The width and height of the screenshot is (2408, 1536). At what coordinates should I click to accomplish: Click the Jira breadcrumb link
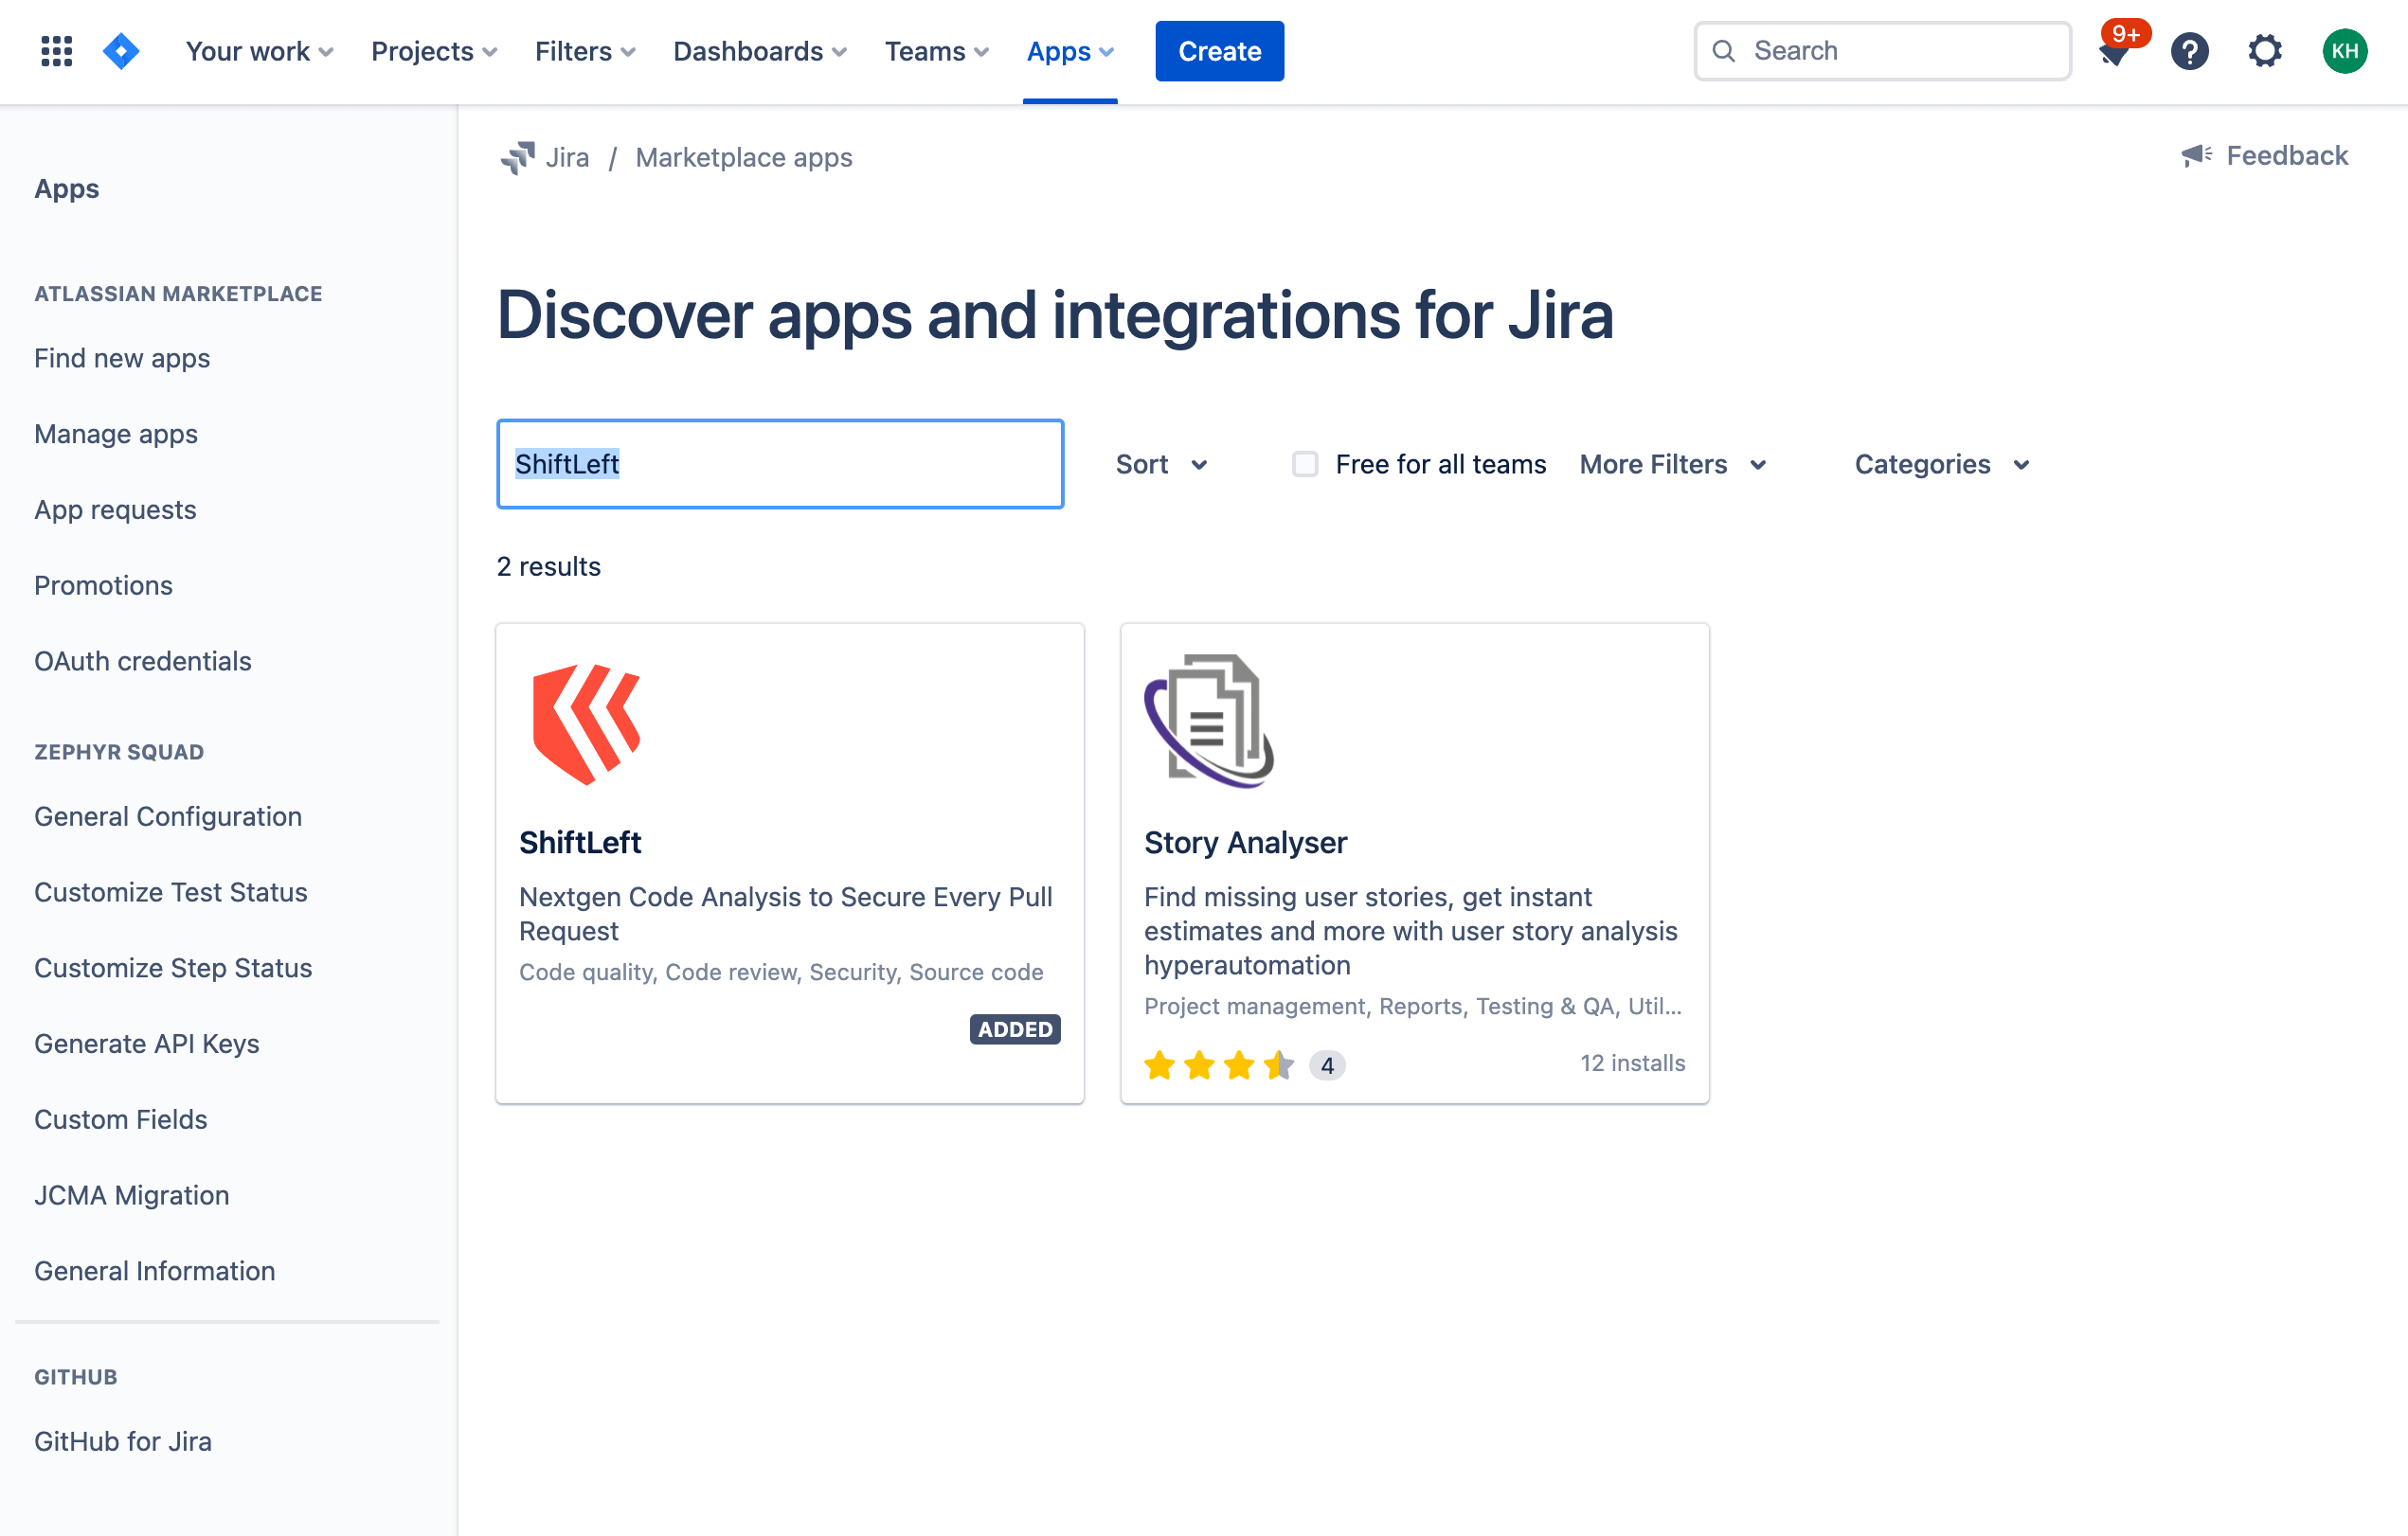[567, 158]
